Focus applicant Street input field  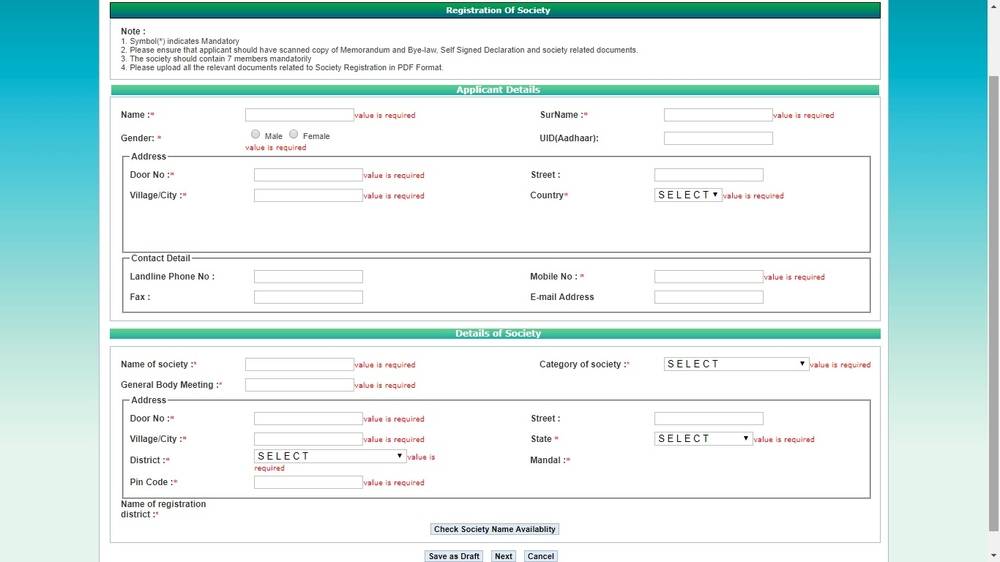coord(709,175)
